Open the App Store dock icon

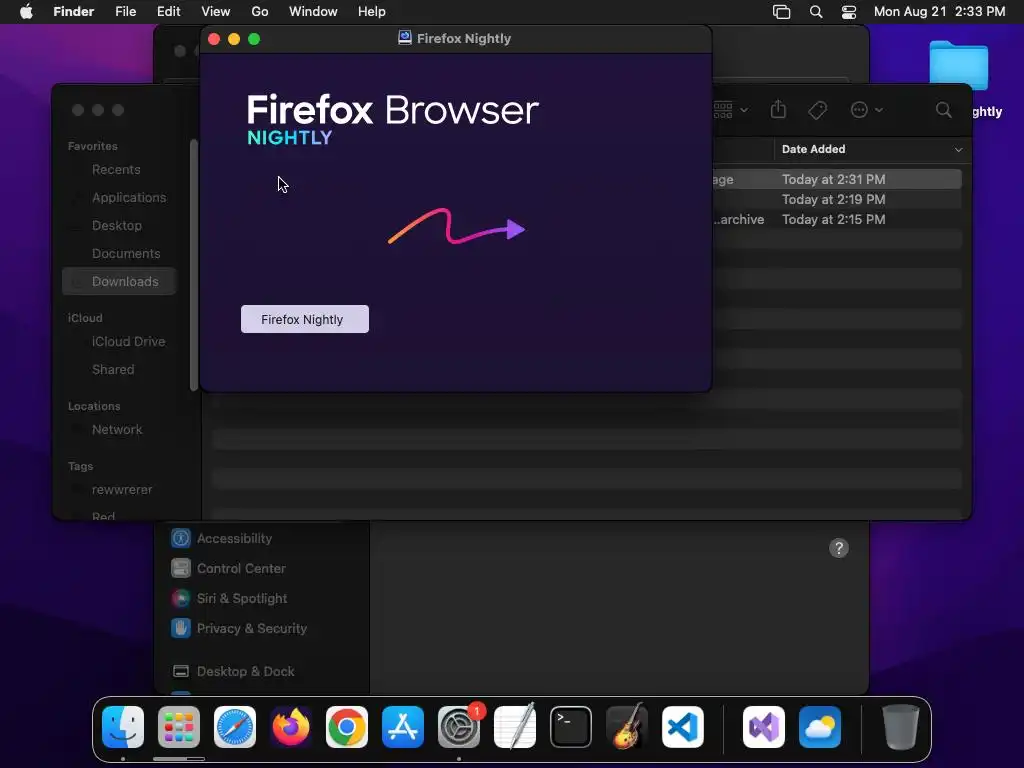click(x=403, y=727)
